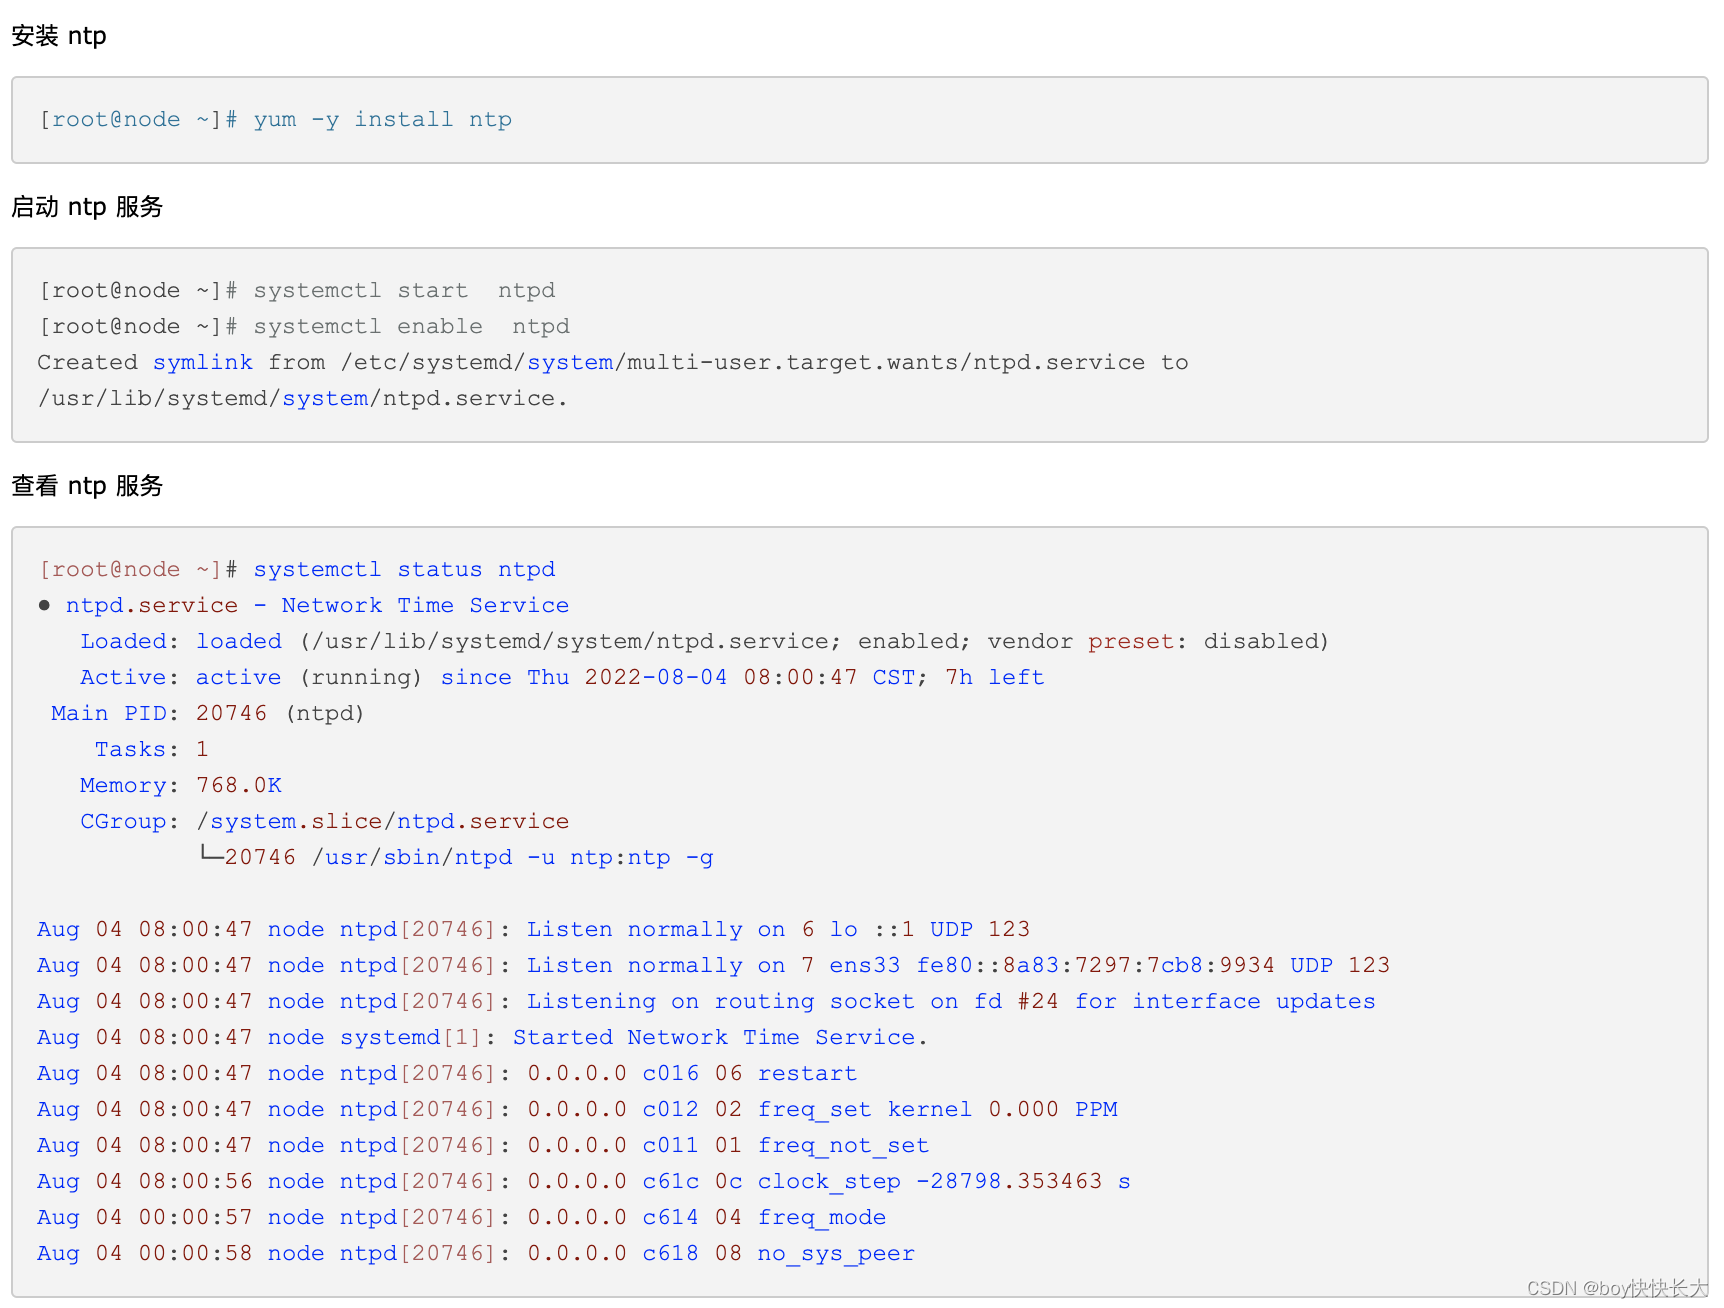Click the 'c016 06 restart' log line
The height and width of the screenshot is (1308, 1724).
pyautogui.click(x=447, y=1074)
